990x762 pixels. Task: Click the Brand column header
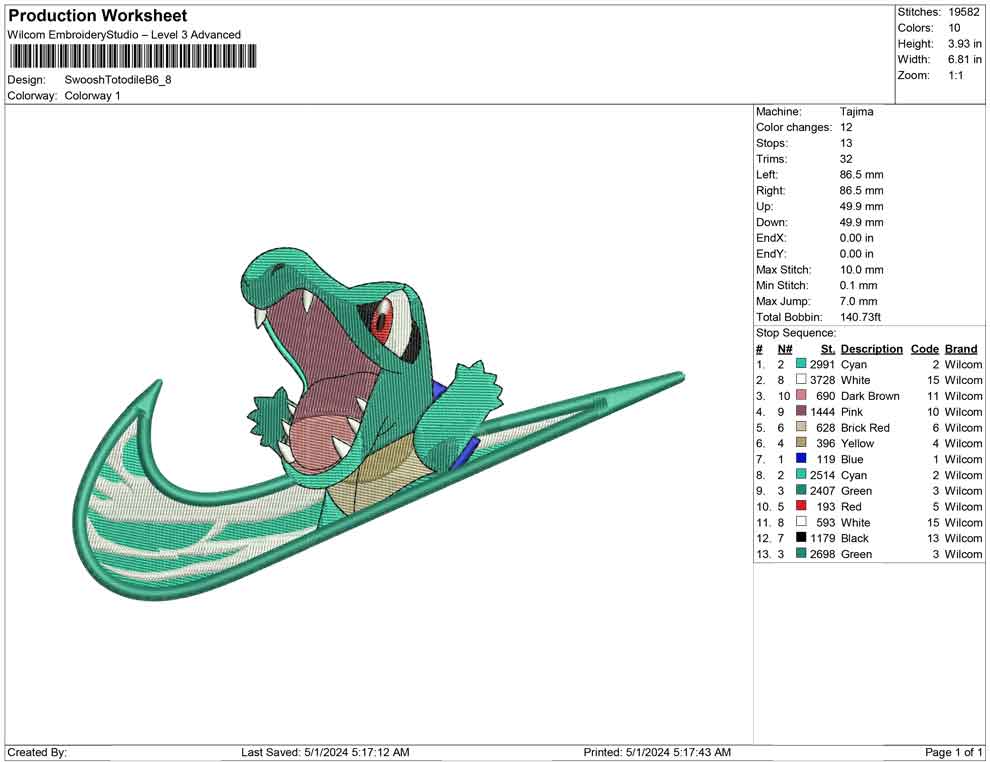(961, 349)
